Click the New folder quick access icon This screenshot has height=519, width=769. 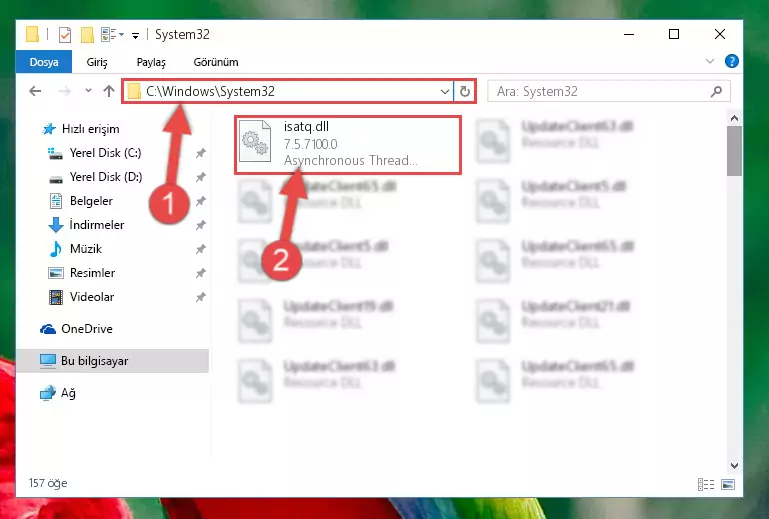click(x=87, y=34)
